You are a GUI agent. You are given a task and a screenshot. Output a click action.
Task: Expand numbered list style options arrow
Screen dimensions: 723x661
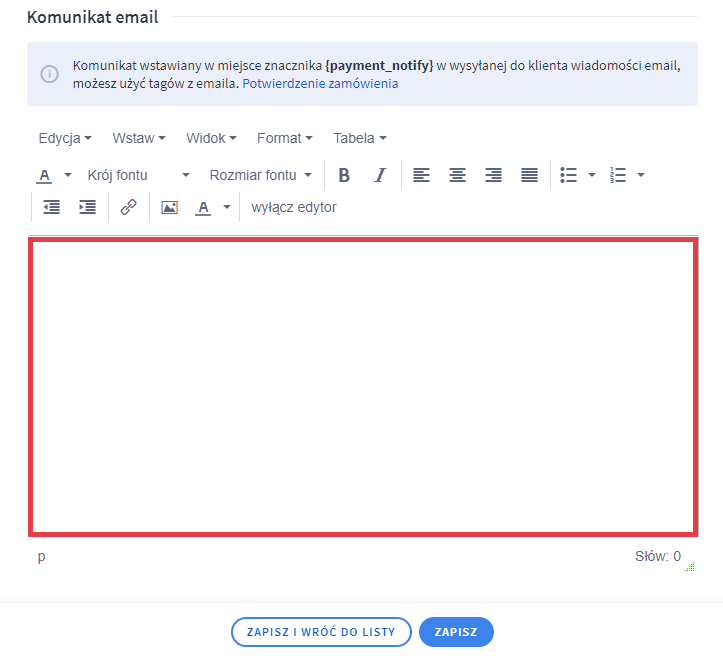pyautogui.click(x=641, y=175)
